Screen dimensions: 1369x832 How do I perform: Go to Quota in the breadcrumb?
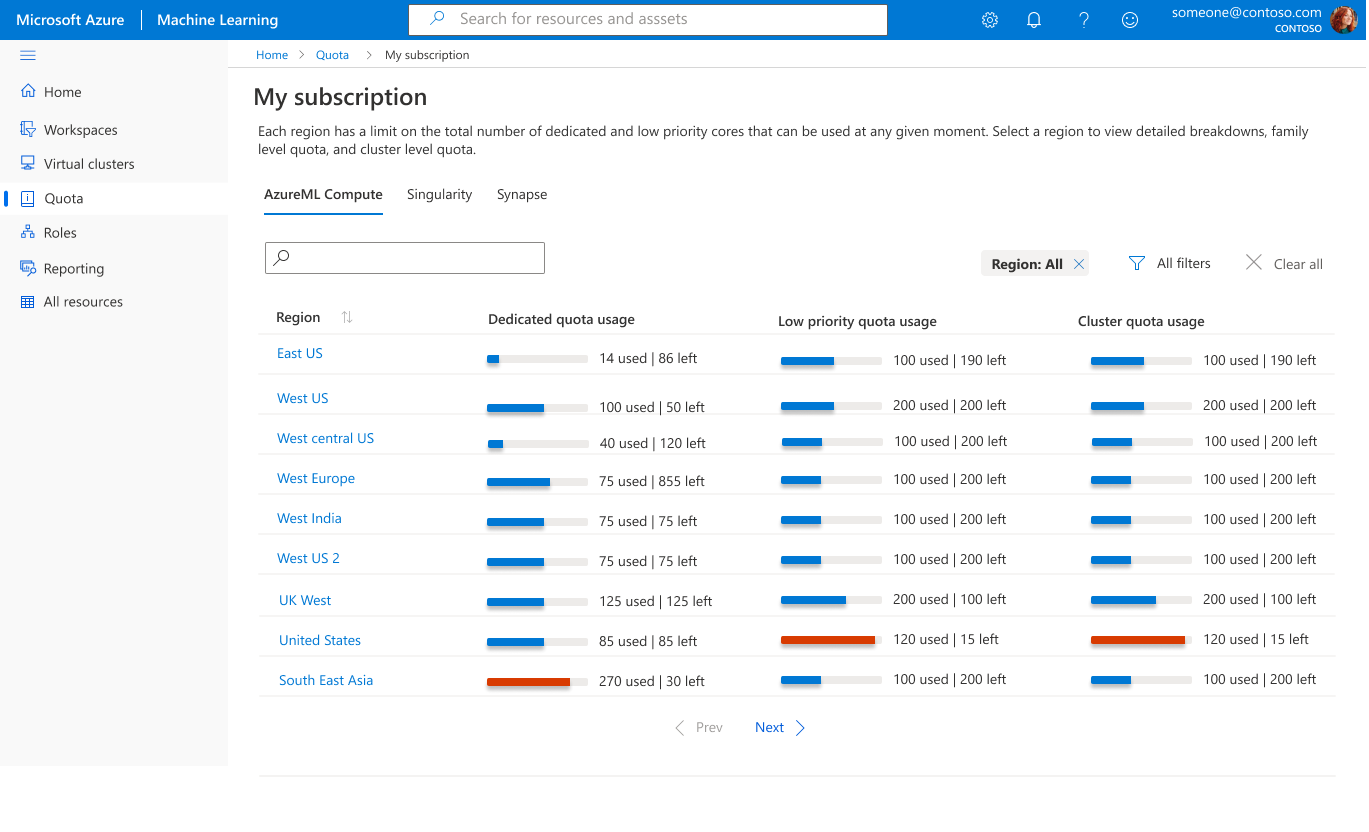tap(332, 55)
